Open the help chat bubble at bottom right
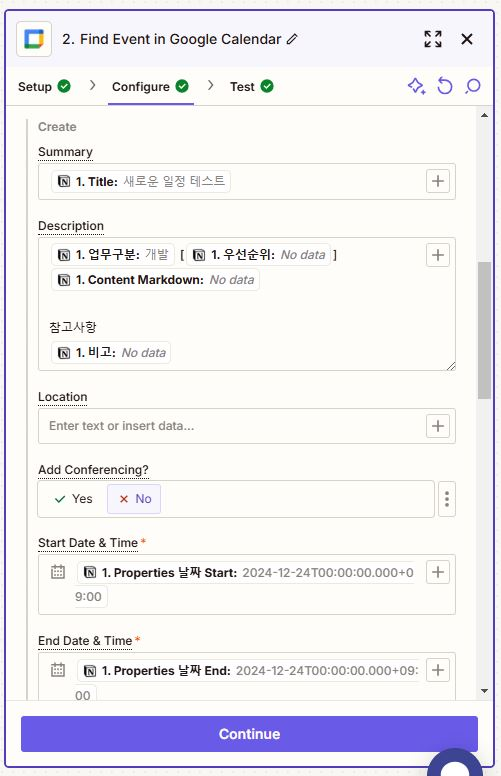The image size is (501, 776). coord(454,763)
